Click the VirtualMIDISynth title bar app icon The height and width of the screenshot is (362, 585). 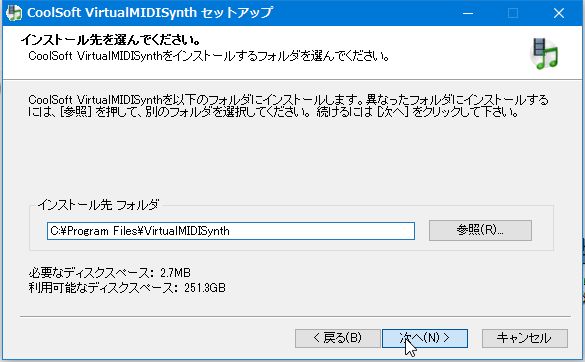pyautogui.click(x=13, y=13)
